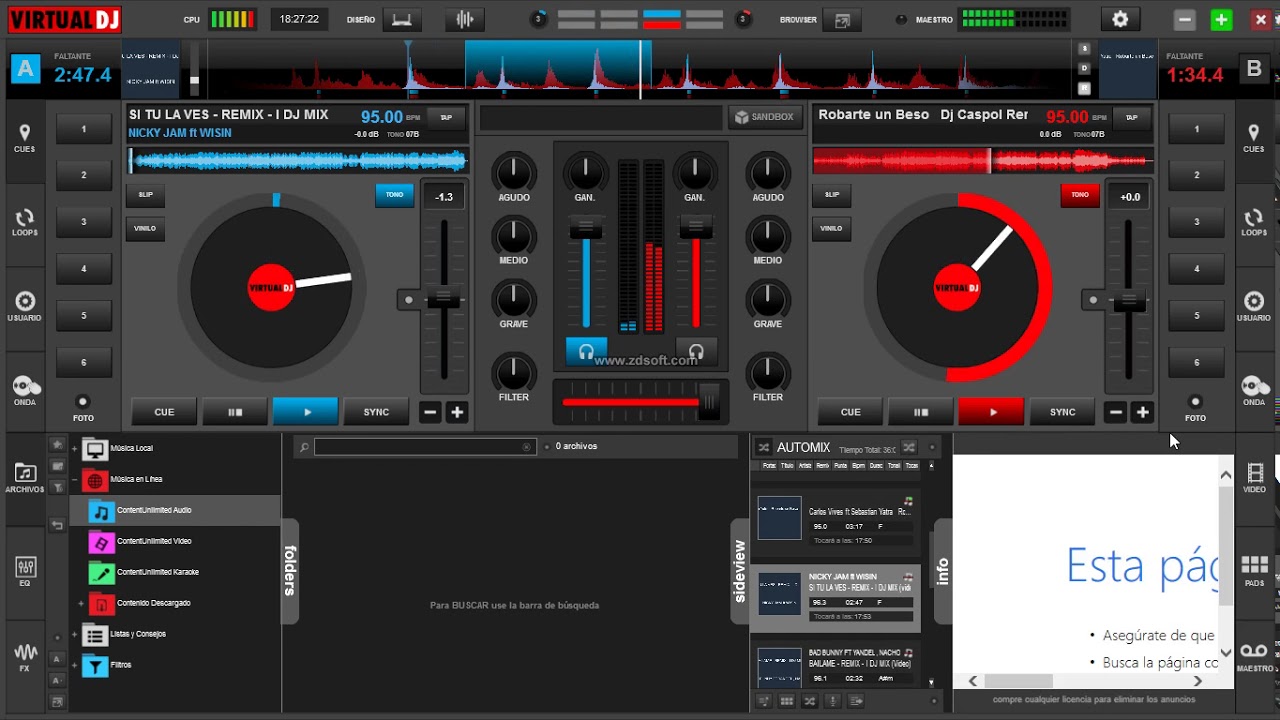Screen dimensions: 1280x720
Task: Click the automix repeat icon next to Tiempo Total
Action: click(908, 447)
